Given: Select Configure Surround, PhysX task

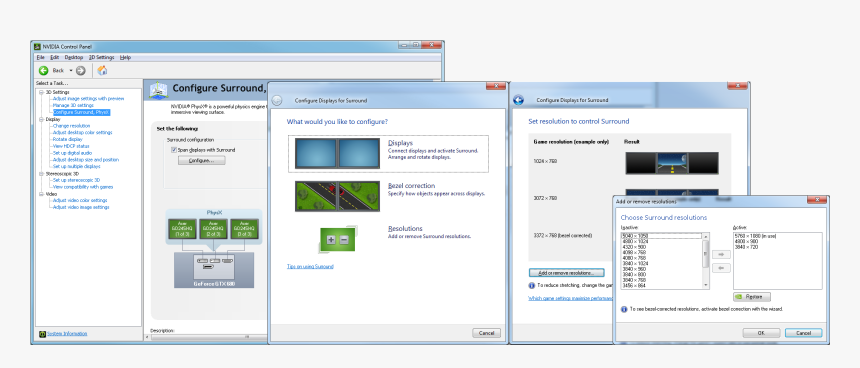Looking at the screenshot, I should tap(81, 112).
